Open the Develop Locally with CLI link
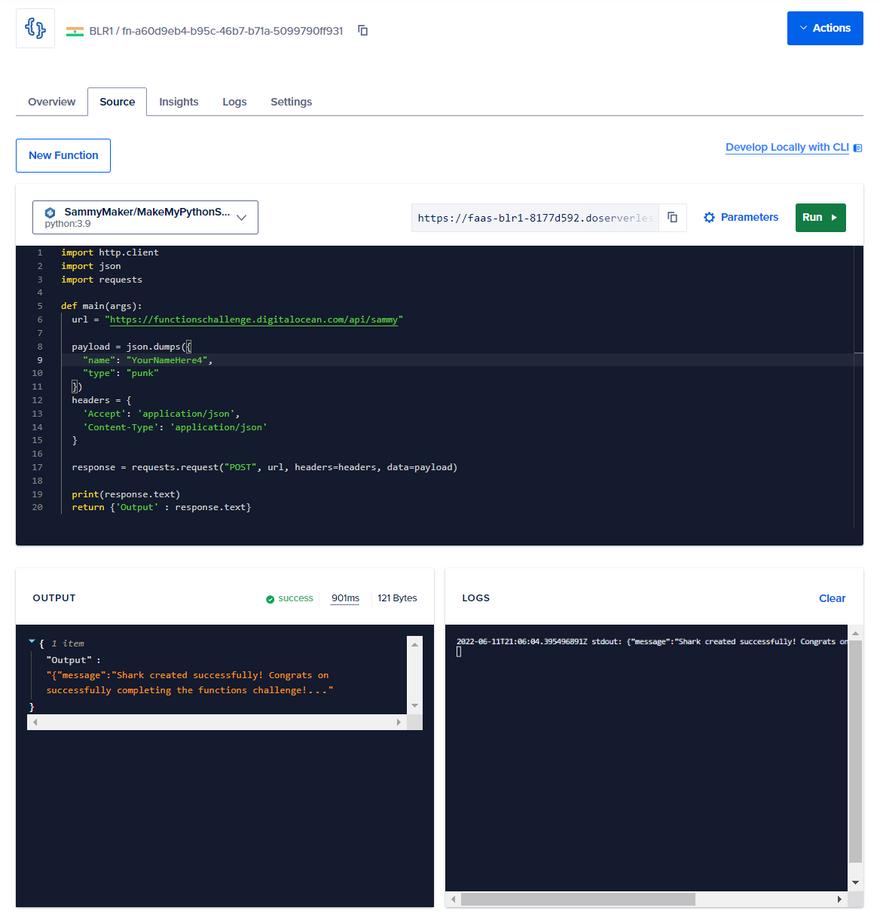This screenshot has width=880, height=917. (x=786, y=147)
